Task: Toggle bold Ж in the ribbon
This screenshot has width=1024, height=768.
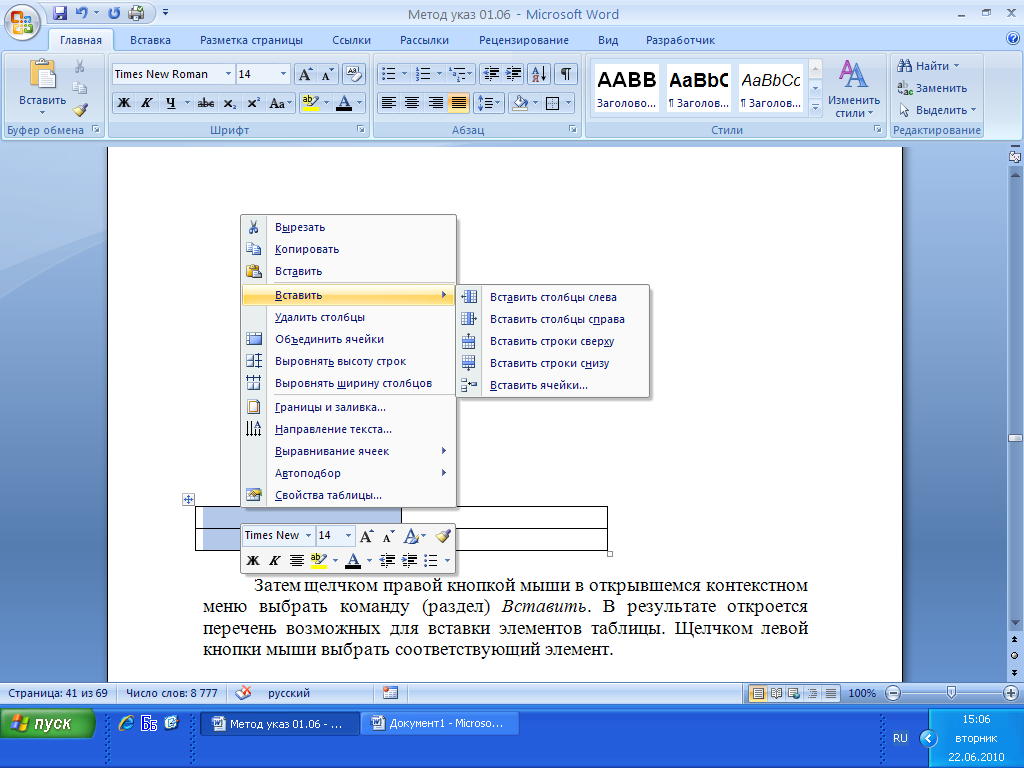Action: (123, 103)
